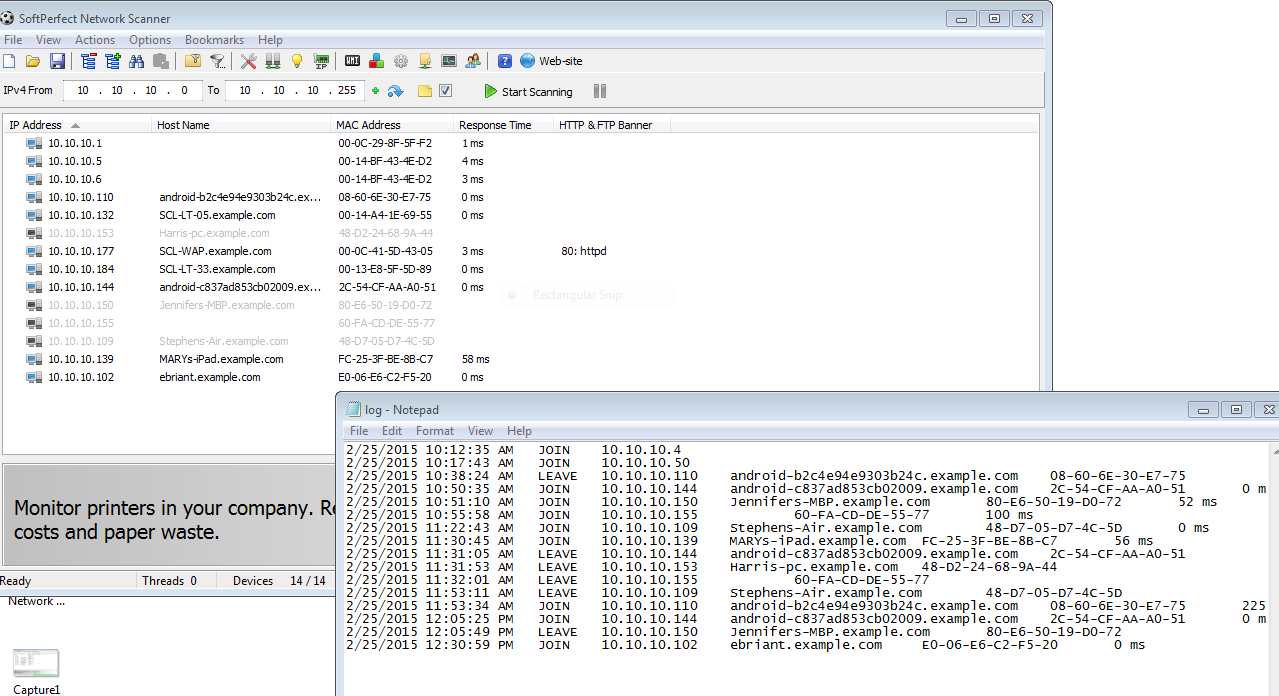Open the WMI query toolbar icon
Screen dimensions: 1279x696
(352, 61)
